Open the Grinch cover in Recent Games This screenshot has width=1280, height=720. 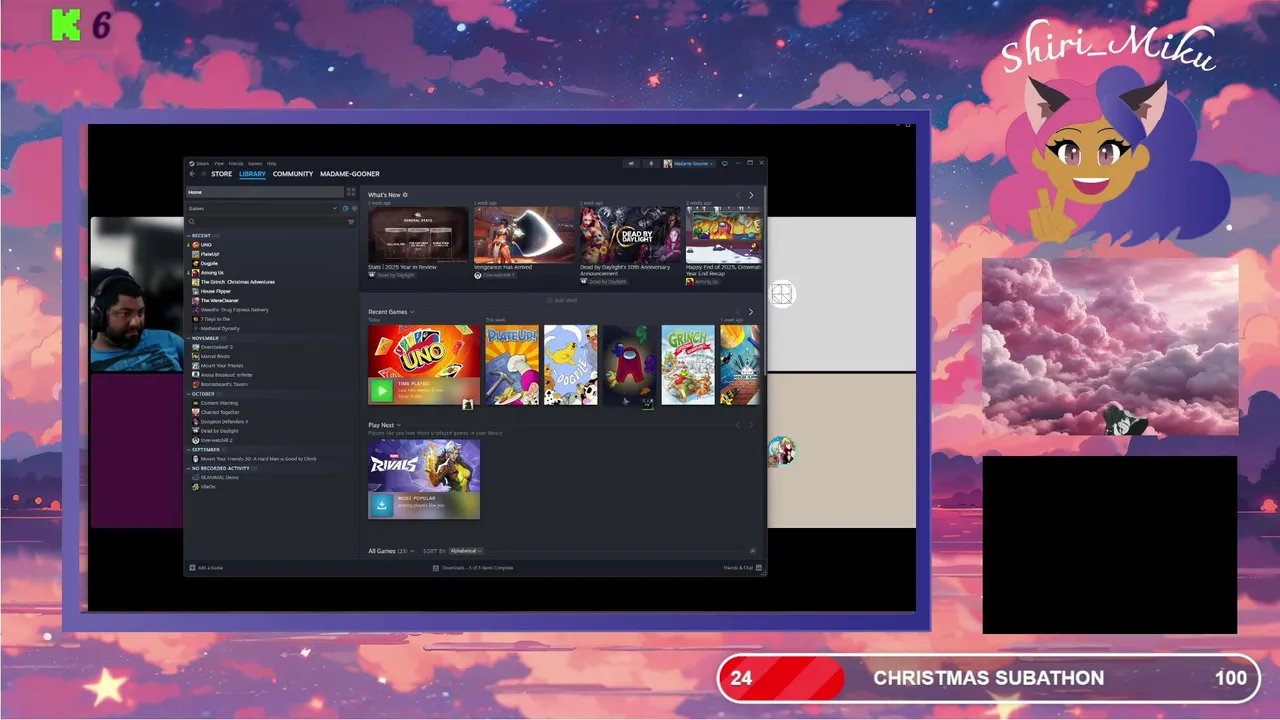point(688,365)
